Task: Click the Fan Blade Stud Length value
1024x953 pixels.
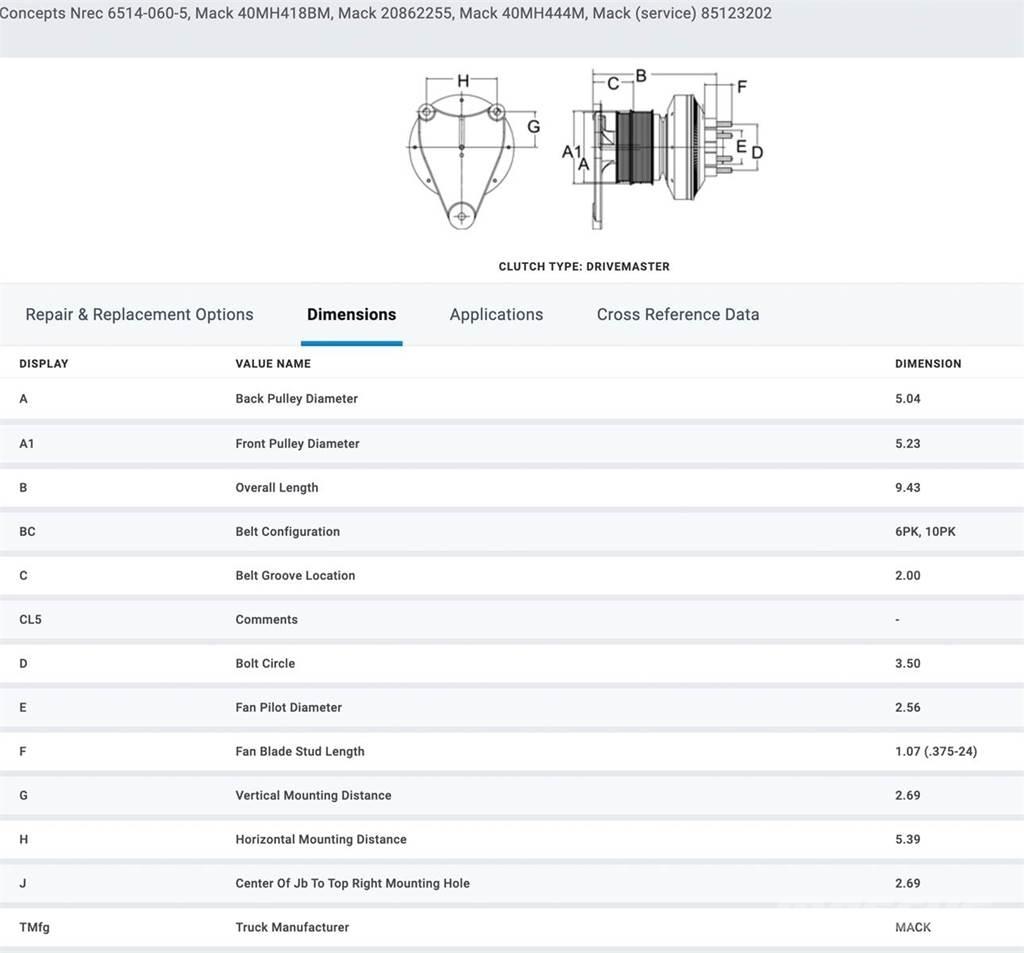Action: [935, 751]
